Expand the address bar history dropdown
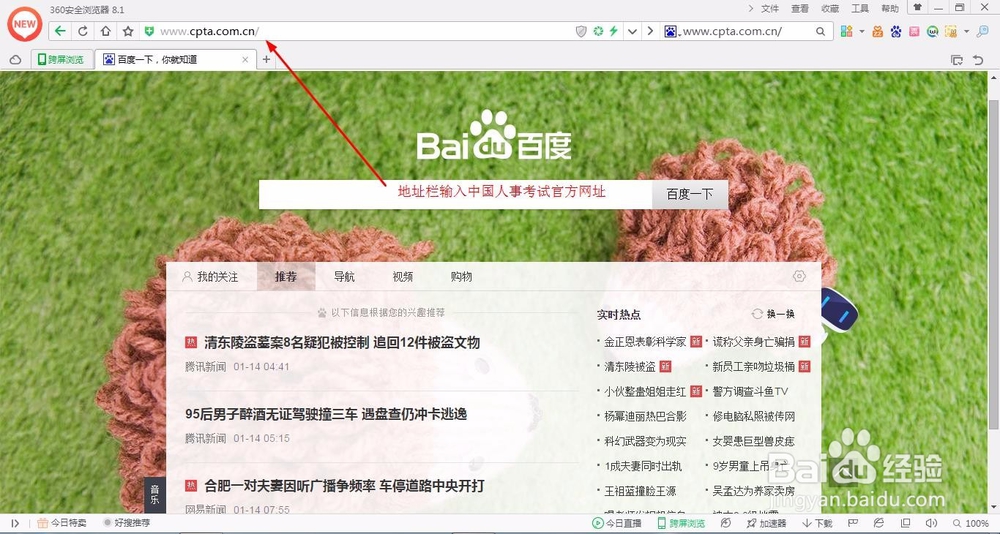This screenshot has height=534, width=1000. (632, 31)
